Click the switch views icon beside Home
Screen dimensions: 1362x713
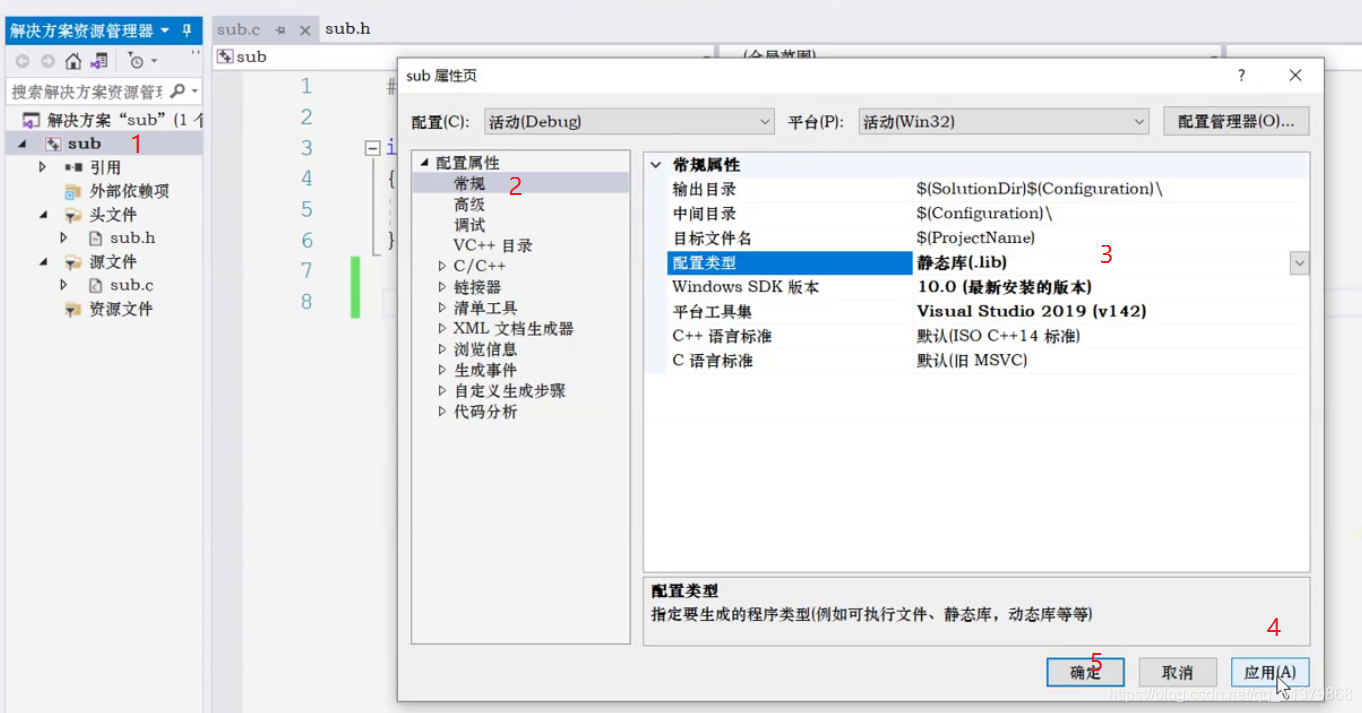[x=99, y=61]
